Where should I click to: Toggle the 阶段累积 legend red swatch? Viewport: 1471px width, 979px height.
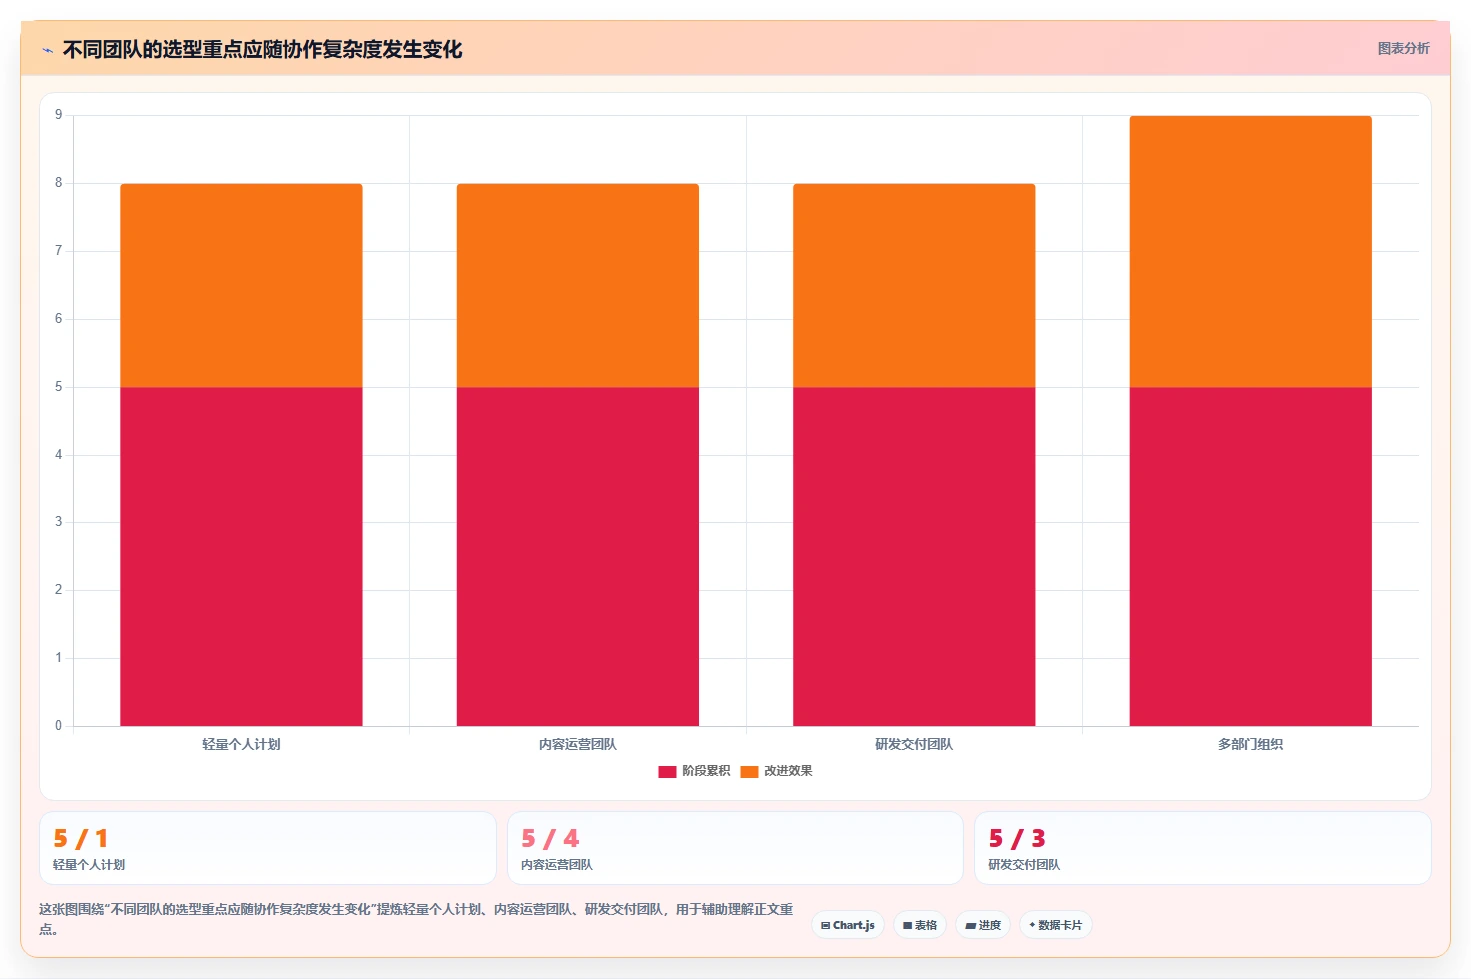pyautogui.click(x=667, y=771)
